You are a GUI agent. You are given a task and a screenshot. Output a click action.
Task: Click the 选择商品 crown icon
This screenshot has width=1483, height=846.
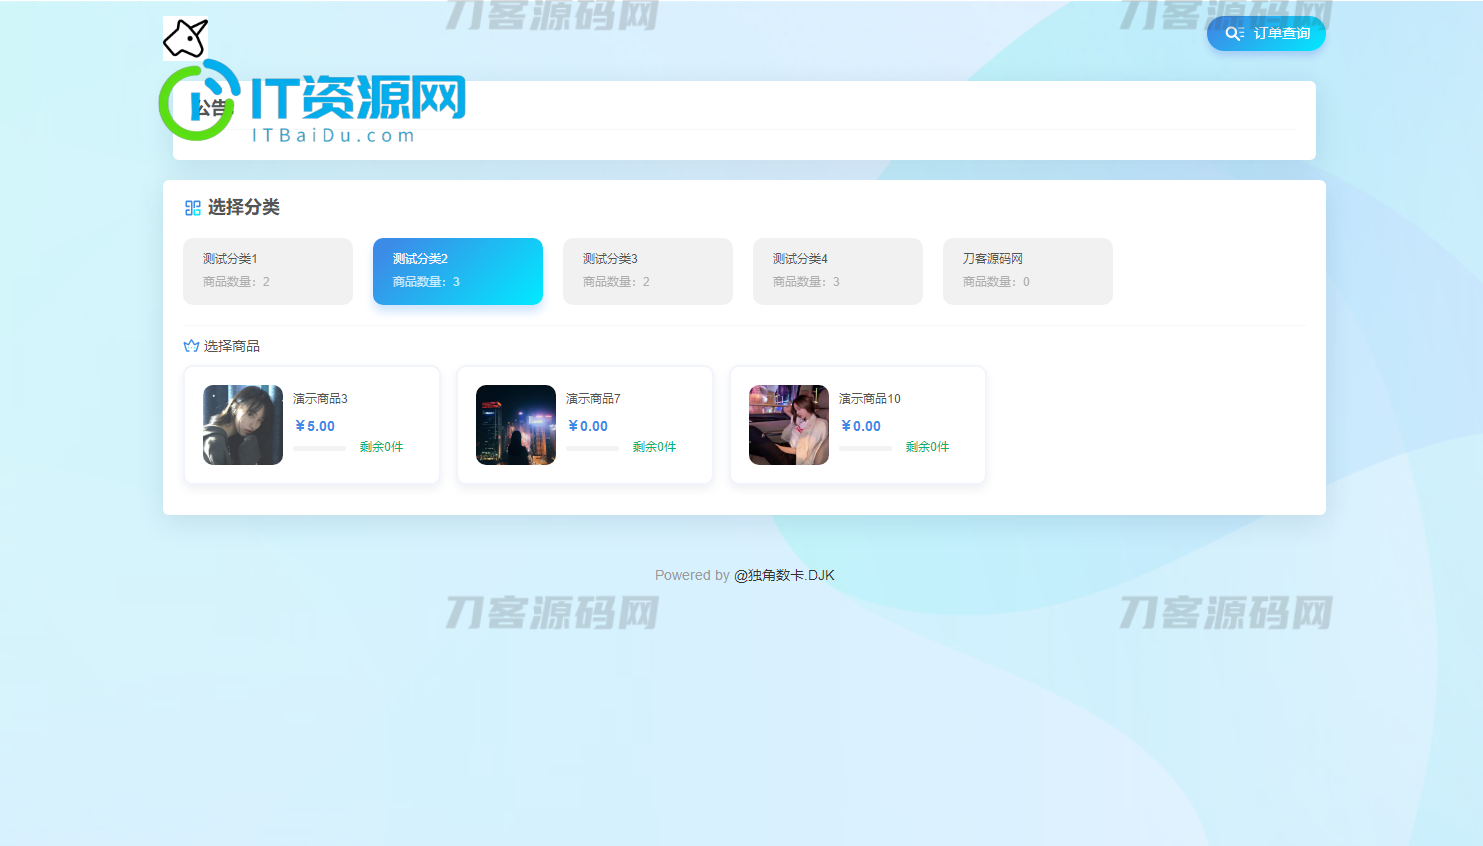click(x=191, y=346)
